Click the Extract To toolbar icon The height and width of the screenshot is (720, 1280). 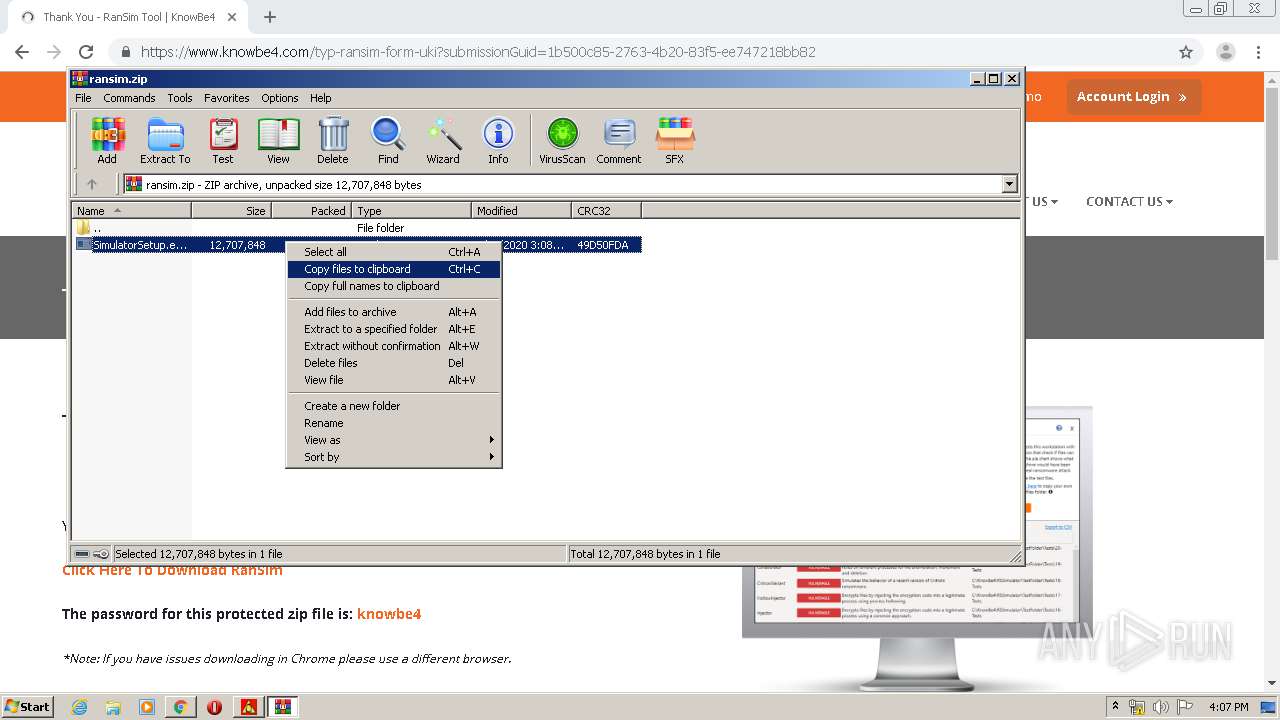pos(165,140)
